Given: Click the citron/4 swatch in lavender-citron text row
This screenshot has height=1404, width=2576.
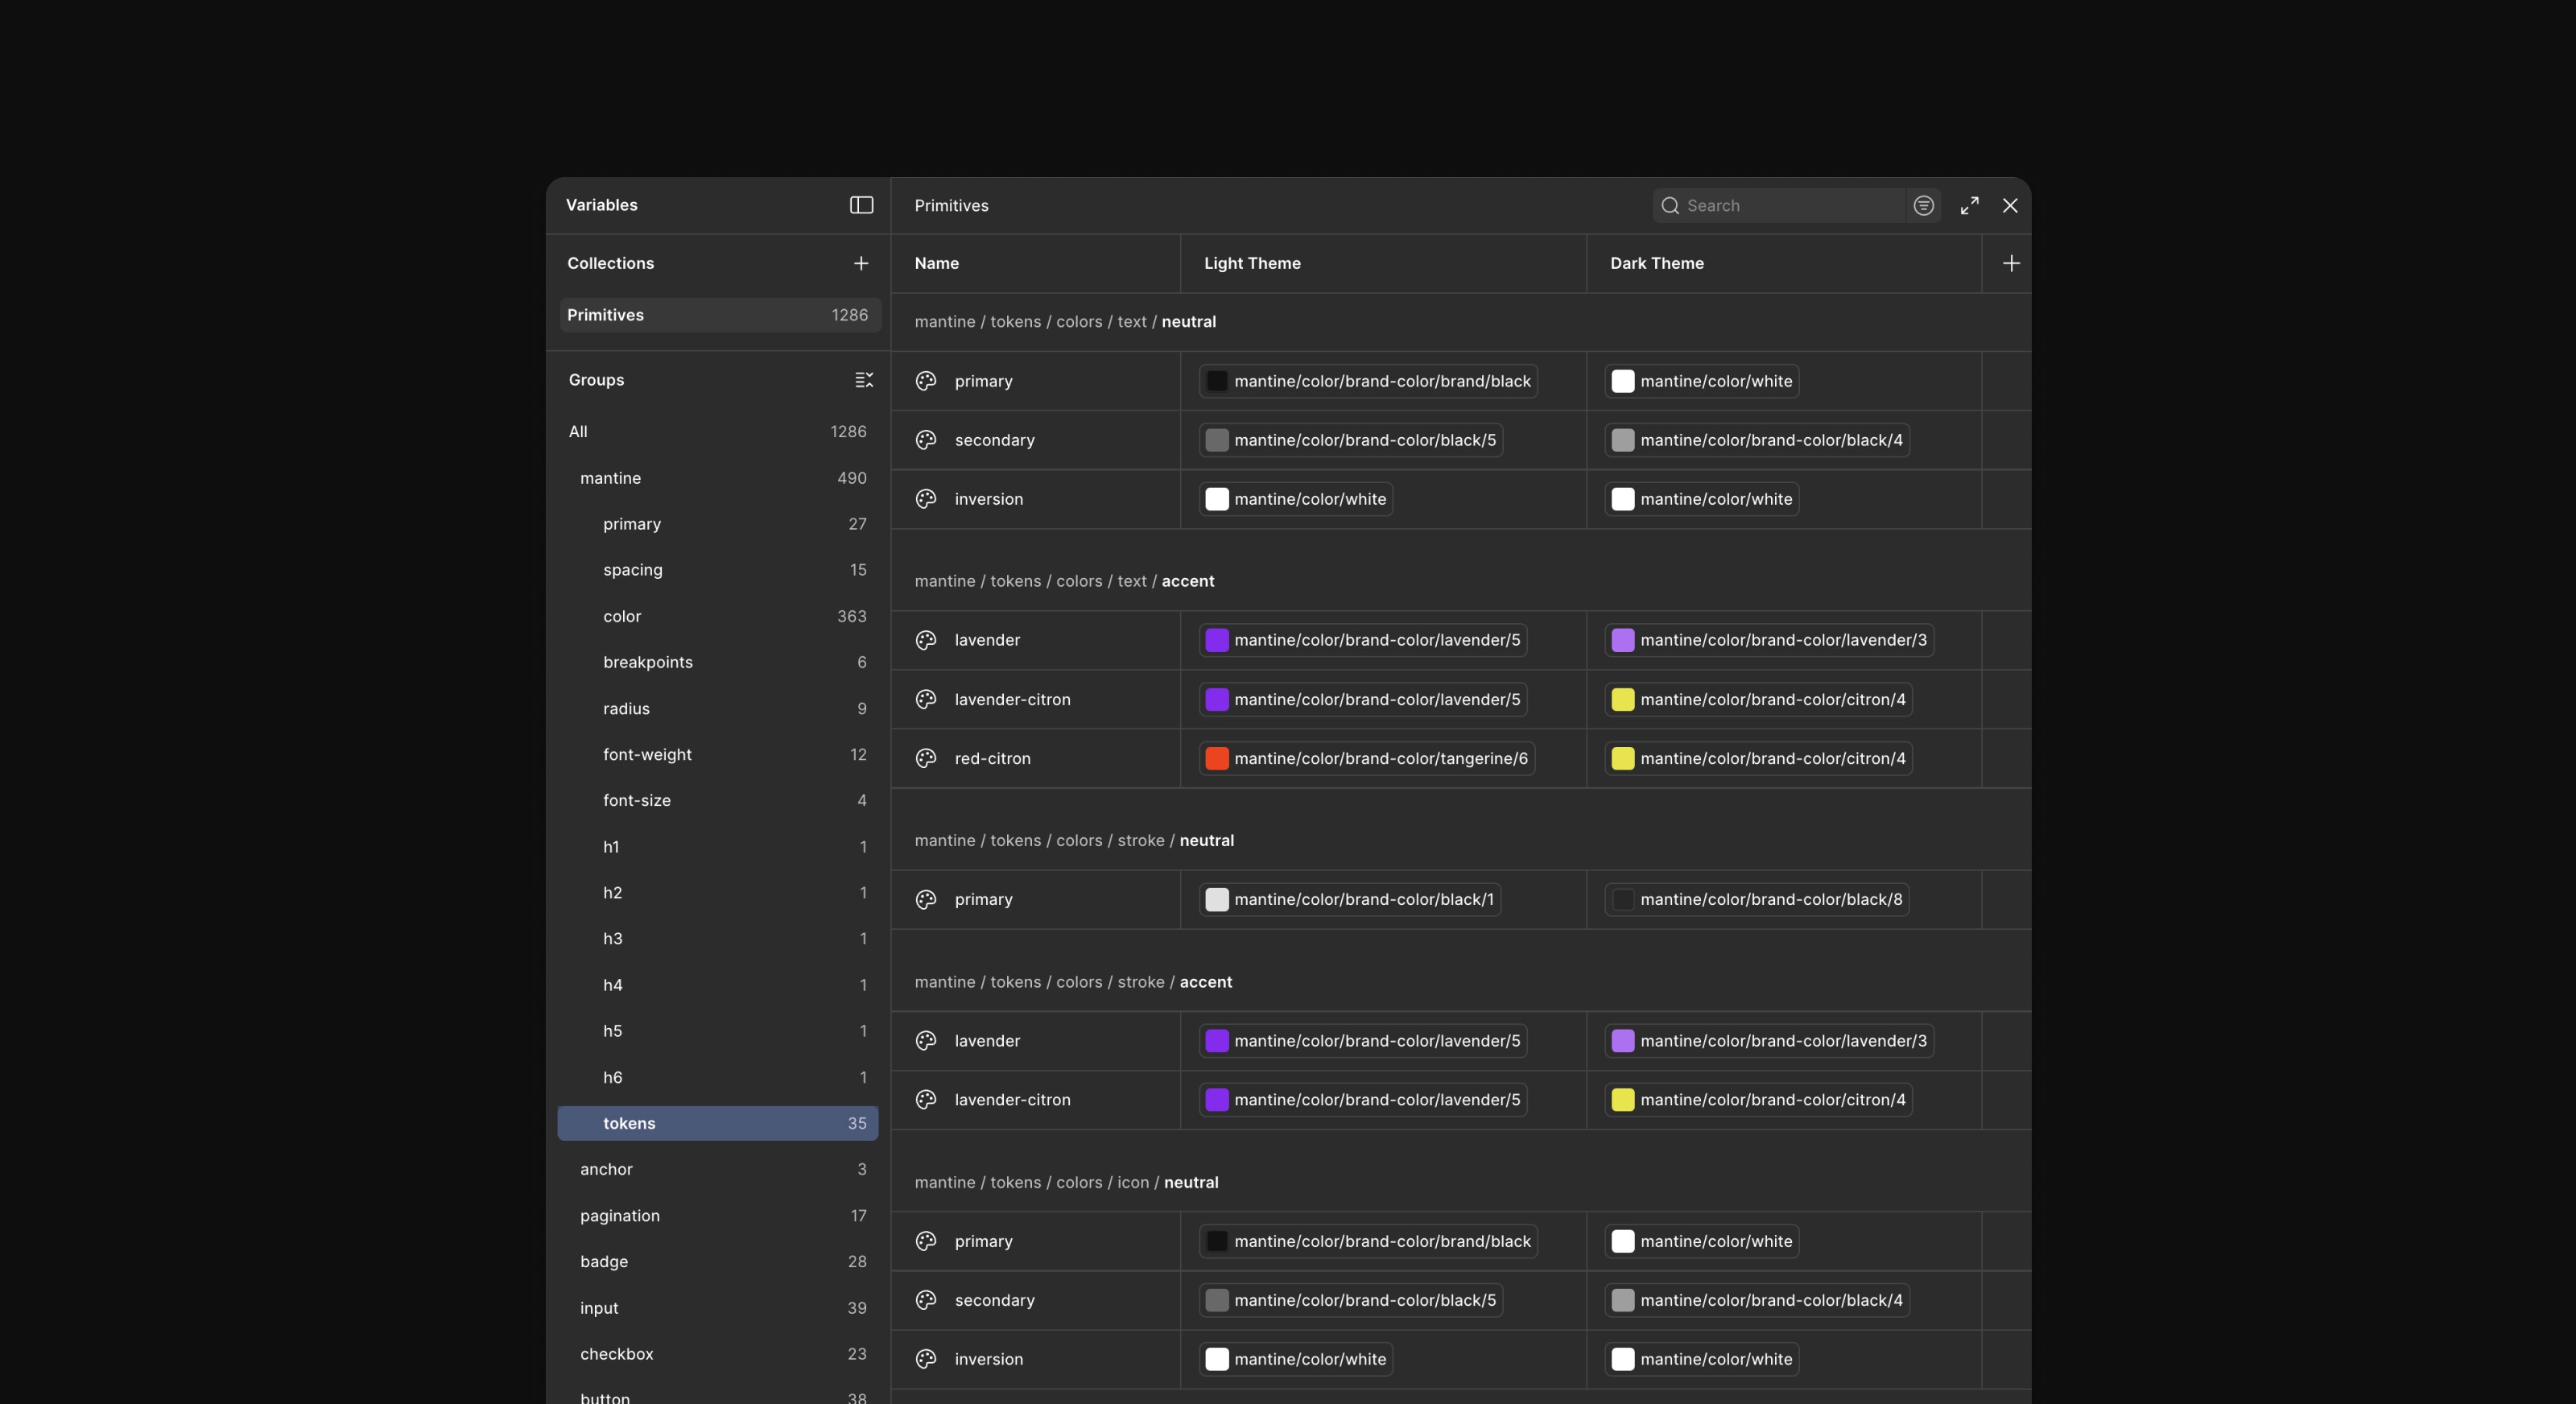Looking at the screenshot, I should tap(1622, 699).
